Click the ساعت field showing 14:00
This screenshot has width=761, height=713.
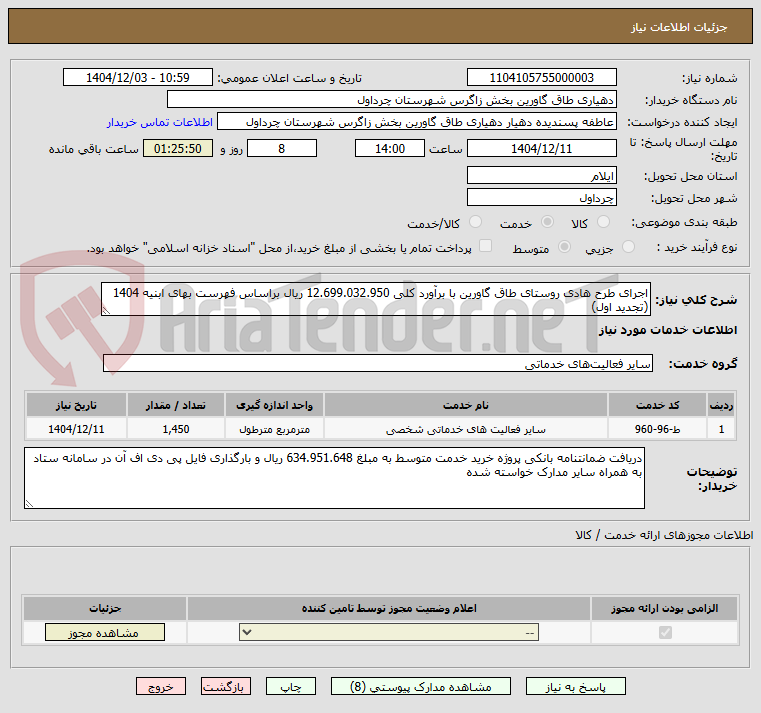pyautogui.click(x=390, y=149)
